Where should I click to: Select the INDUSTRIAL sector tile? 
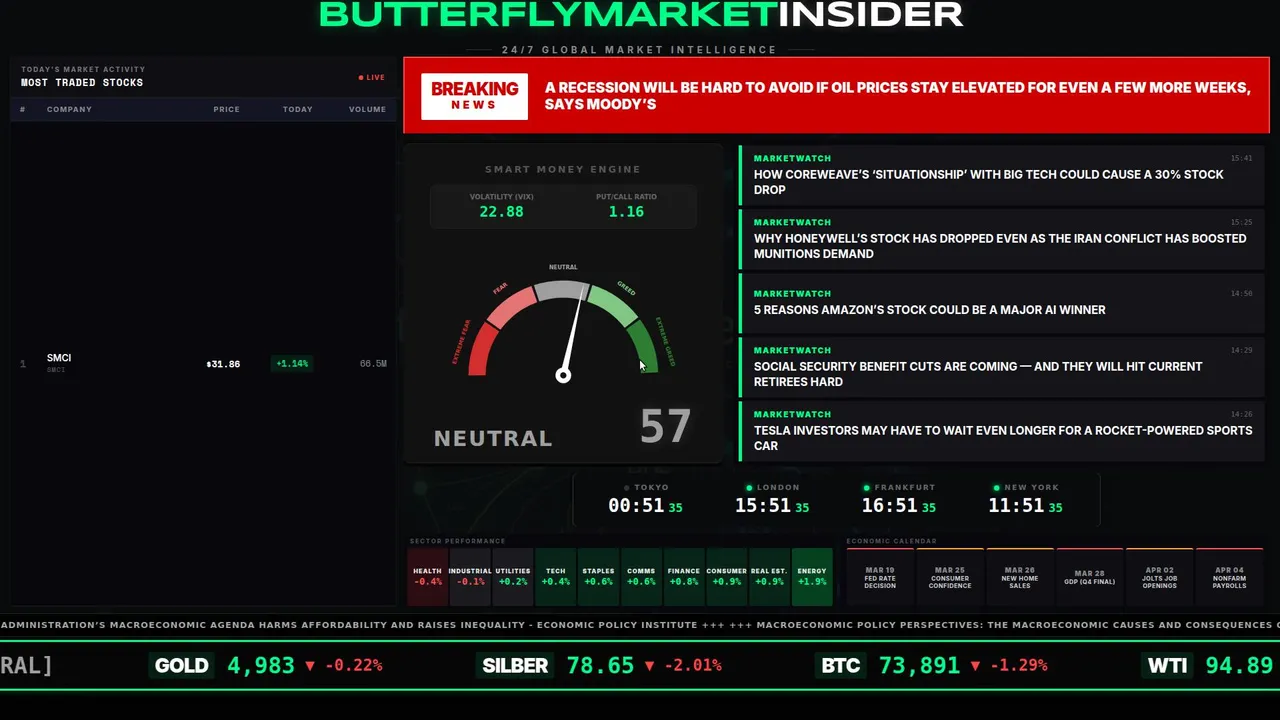(470, 577)
